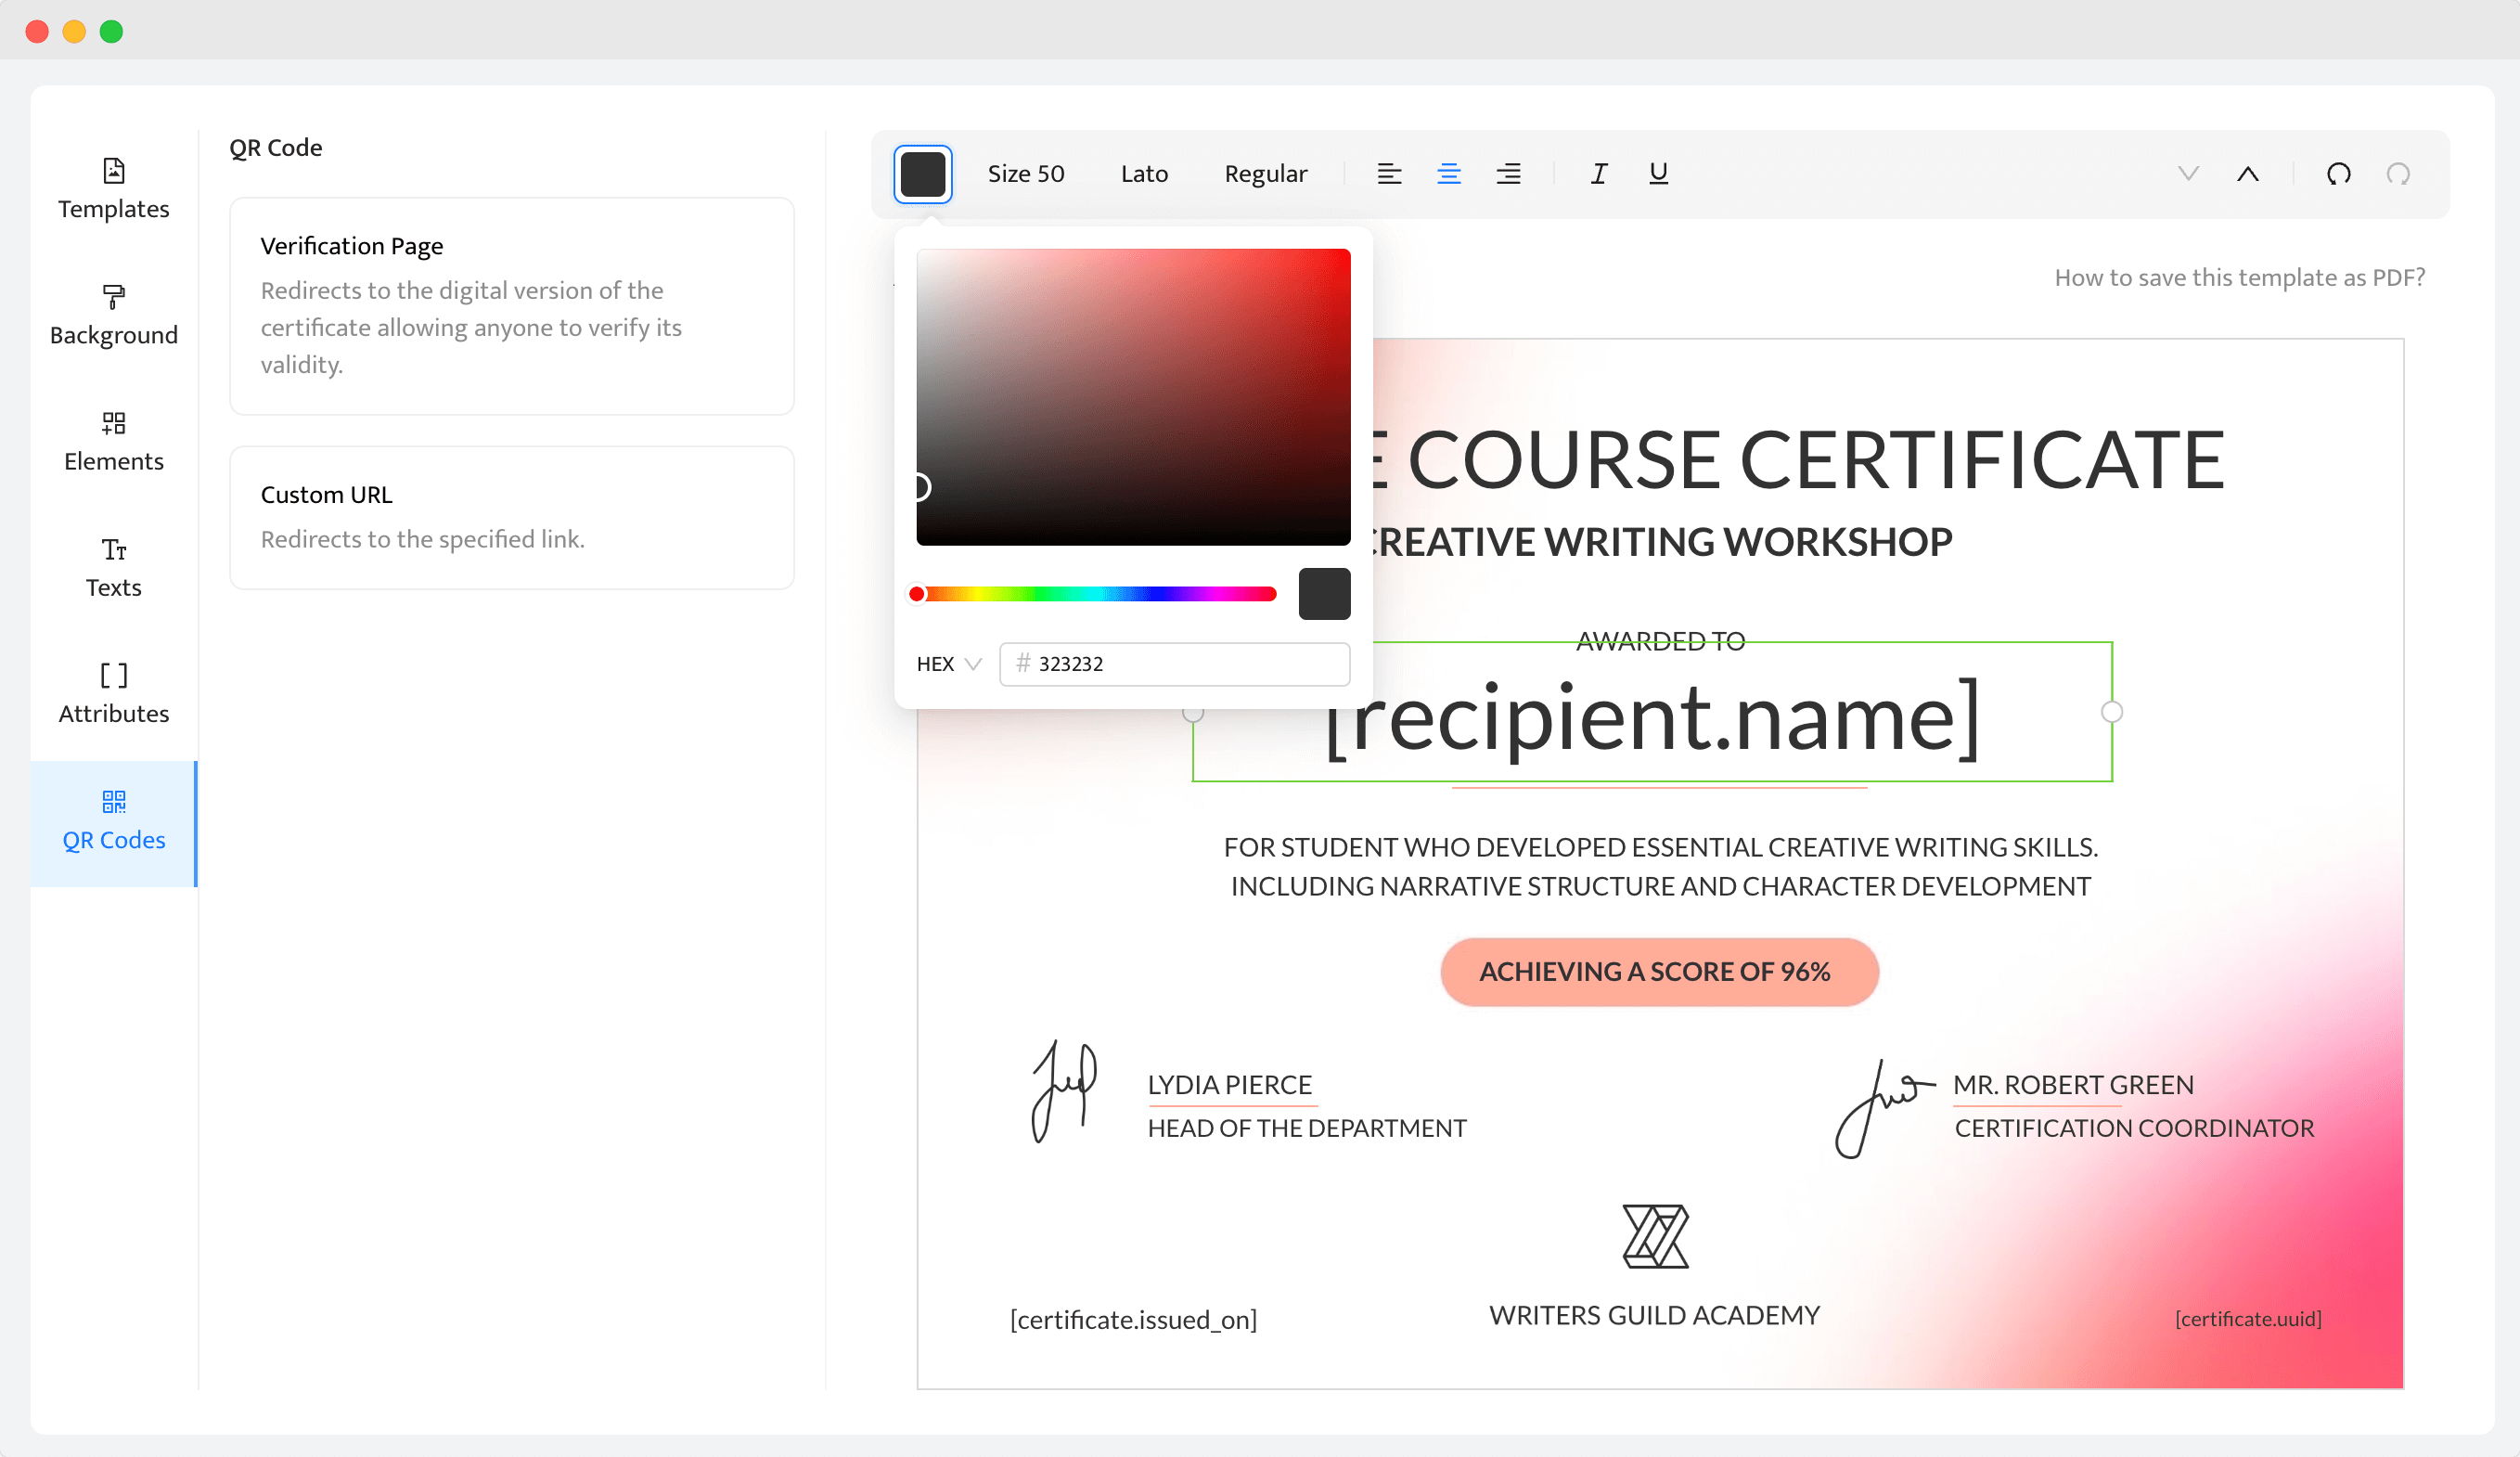Screen dimensions: 2520x1457
Task: Maximize the window with green button
Action: 111,31
